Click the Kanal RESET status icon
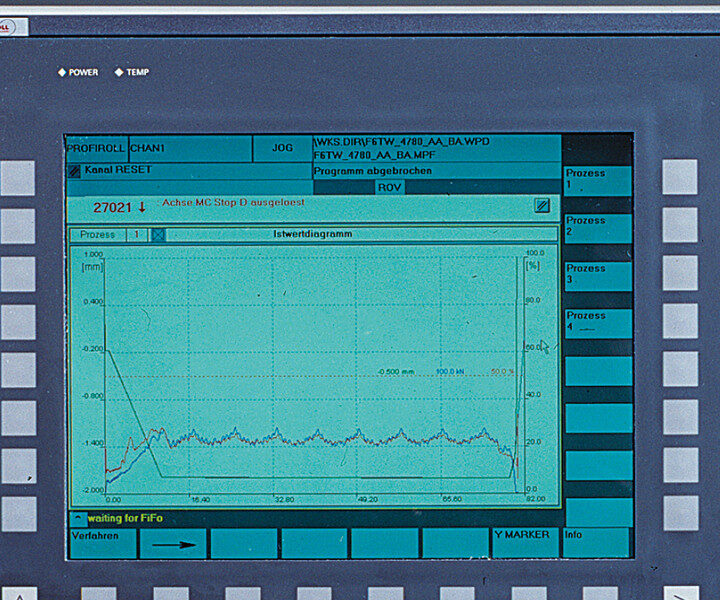Image resolution: width=720 pixels, height=600 pixels. (x=73, y=171)
